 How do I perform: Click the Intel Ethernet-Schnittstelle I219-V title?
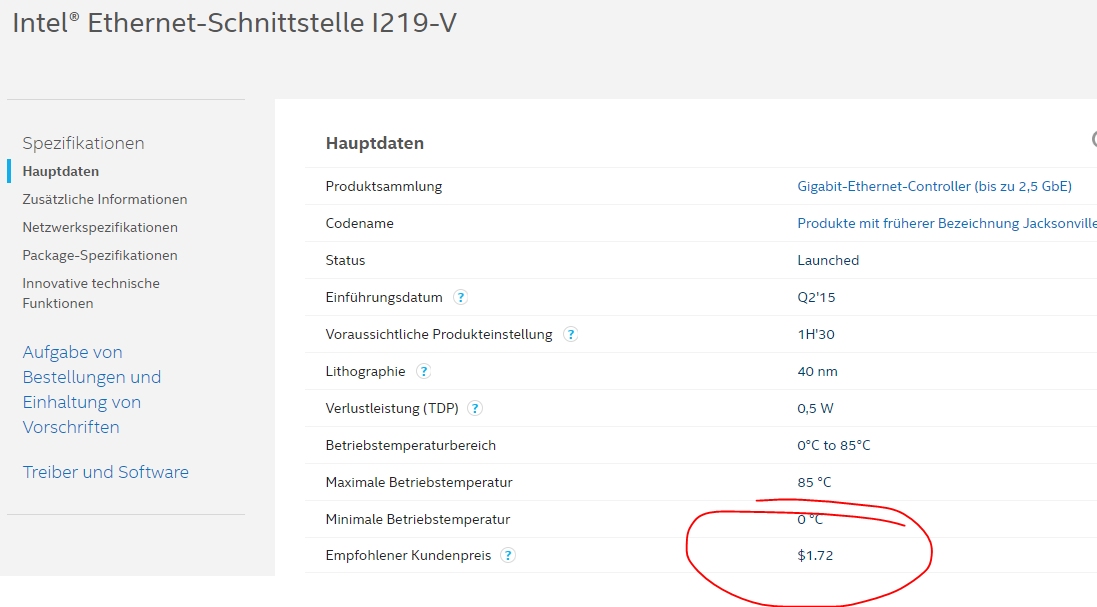(x=235, y=23)
